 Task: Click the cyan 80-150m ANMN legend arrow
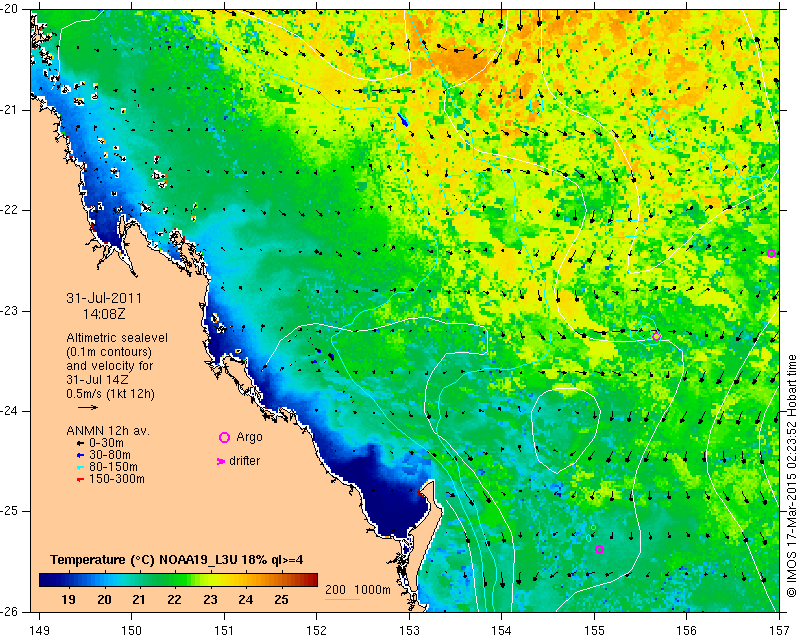click(80, 467)
